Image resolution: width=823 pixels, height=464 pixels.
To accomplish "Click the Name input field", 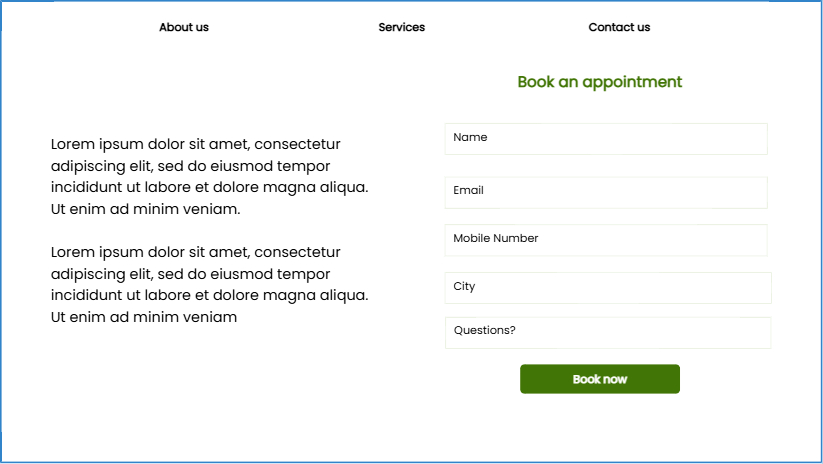I will pyautogui.click(x=606, y=139).
